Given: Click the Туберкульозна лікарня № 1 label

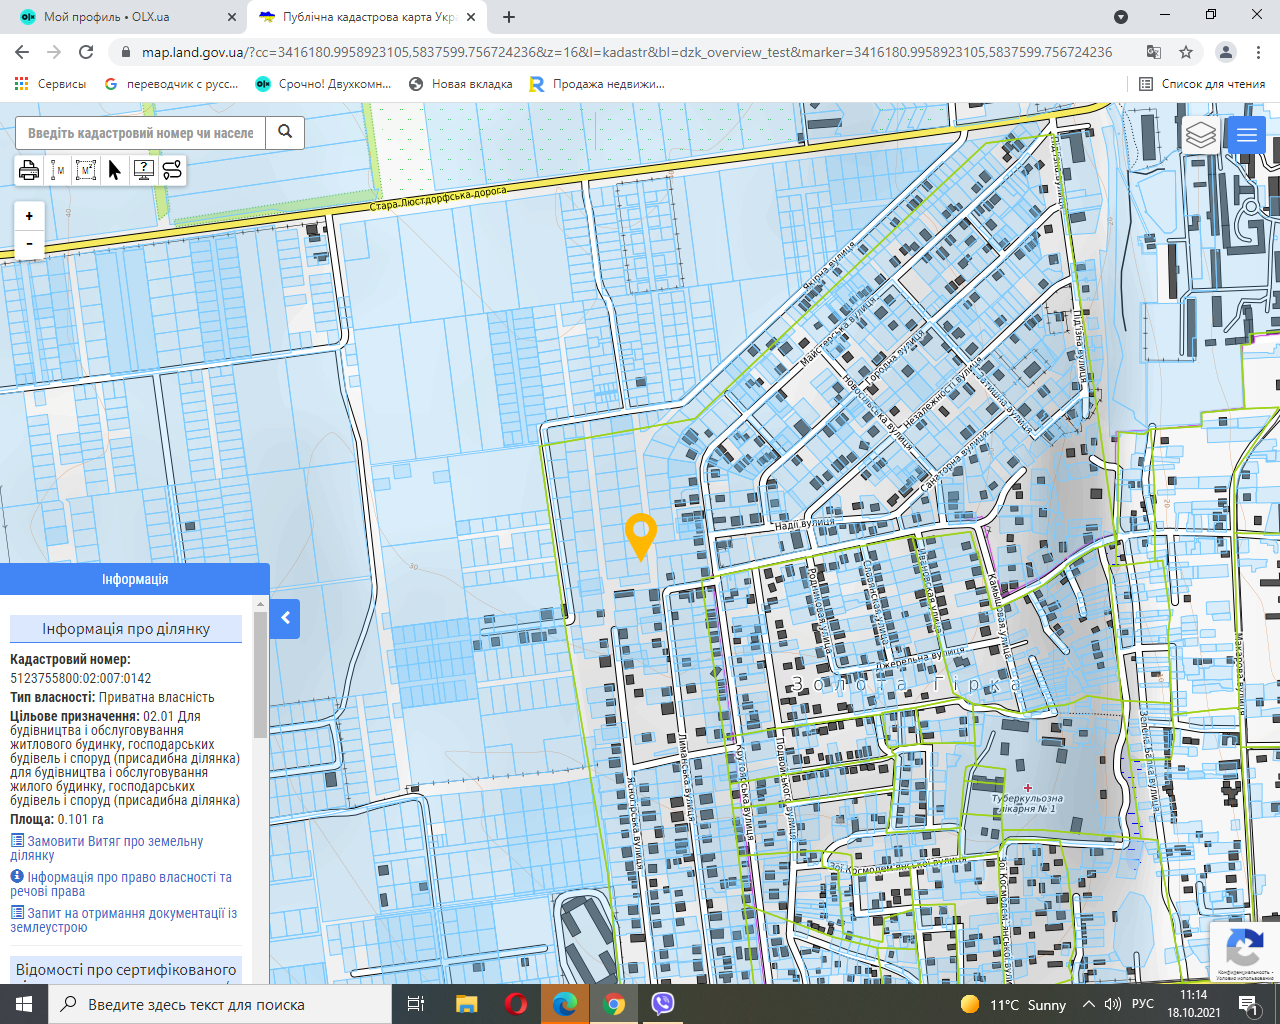Looking at the screenshot, I should pyautogui.click(x=1027, y=803).
